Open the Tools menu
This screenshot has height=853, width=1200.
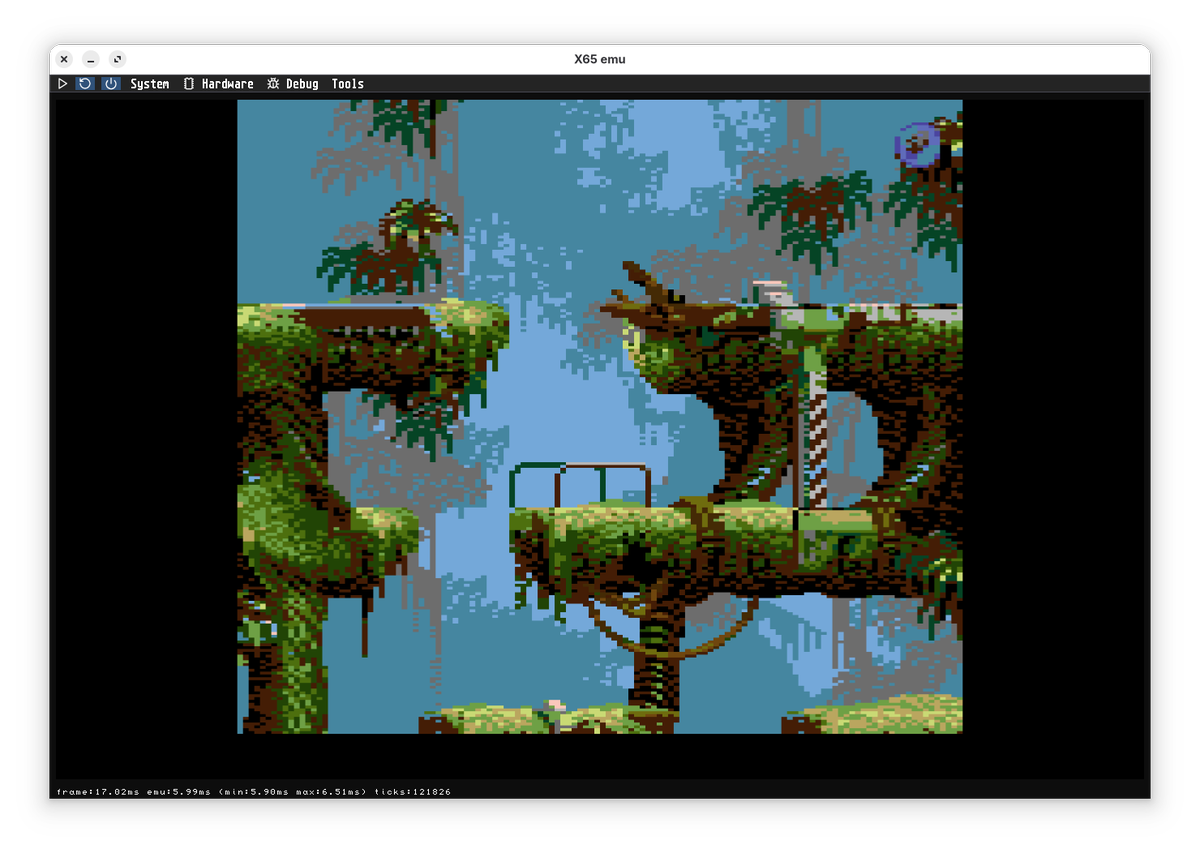pos(348,84)
